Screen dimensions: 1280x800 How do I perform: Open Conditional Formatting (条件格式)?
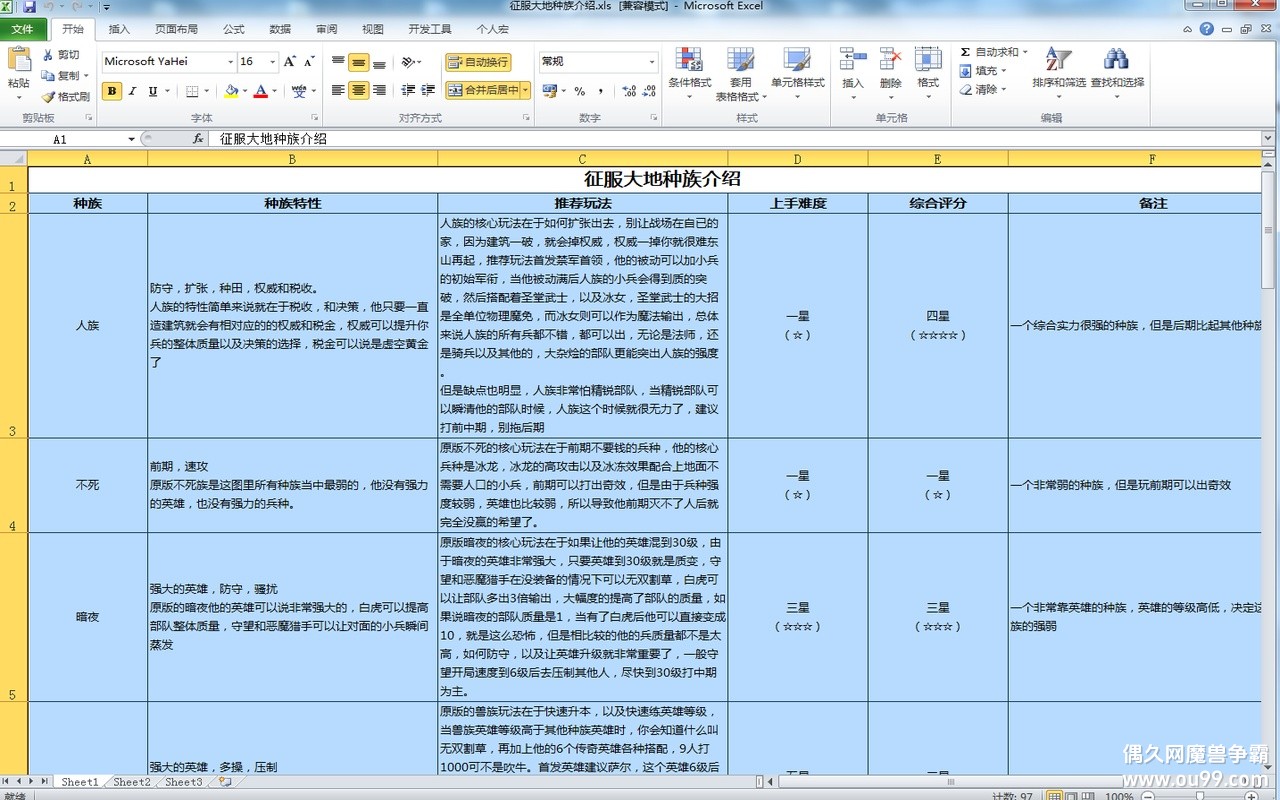[x=689, y=68]
